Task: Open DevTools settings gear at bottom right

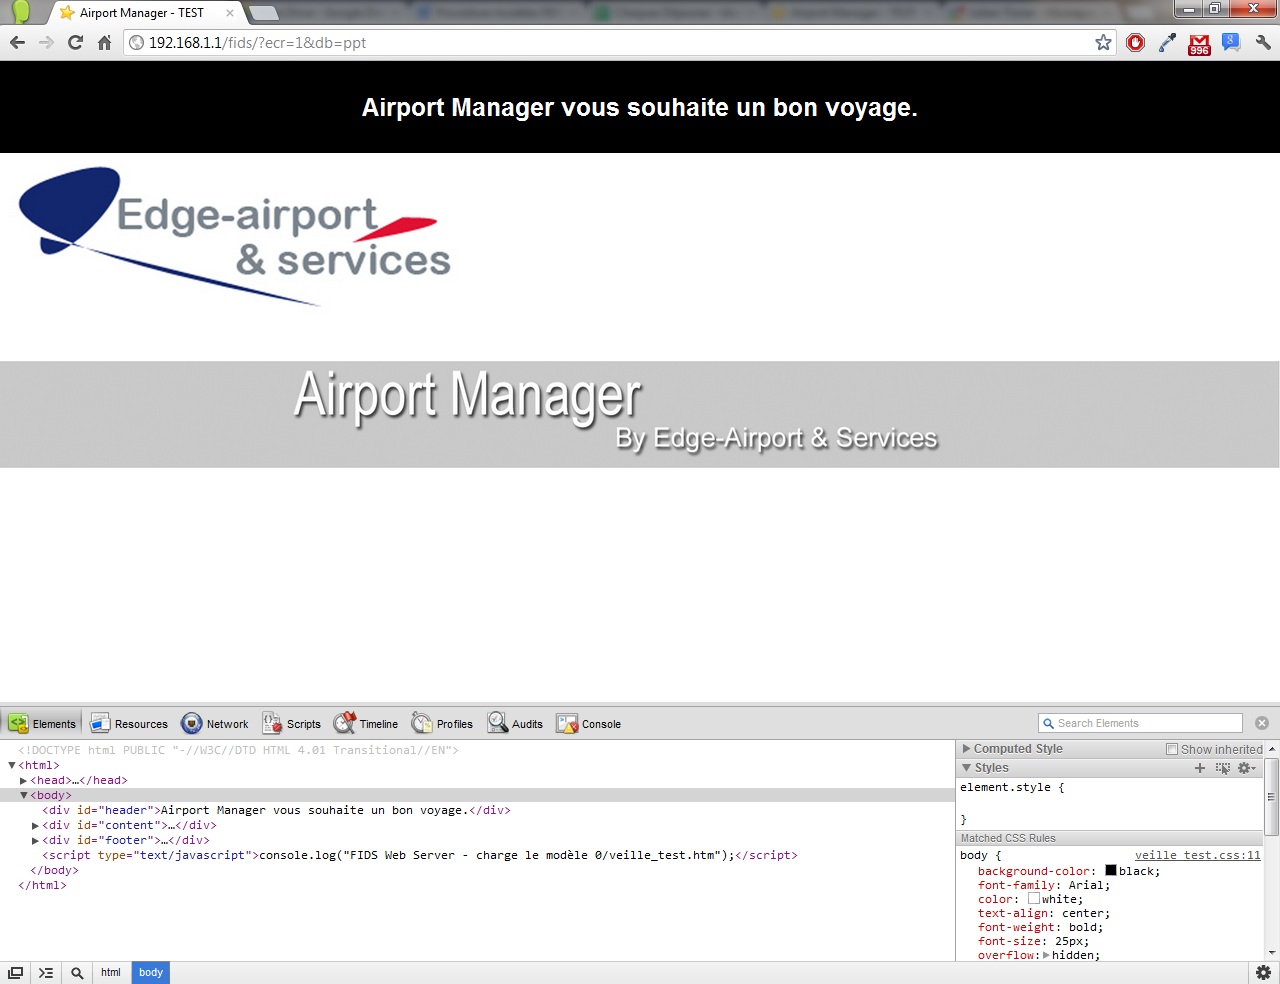Action: pos(1263,972)
